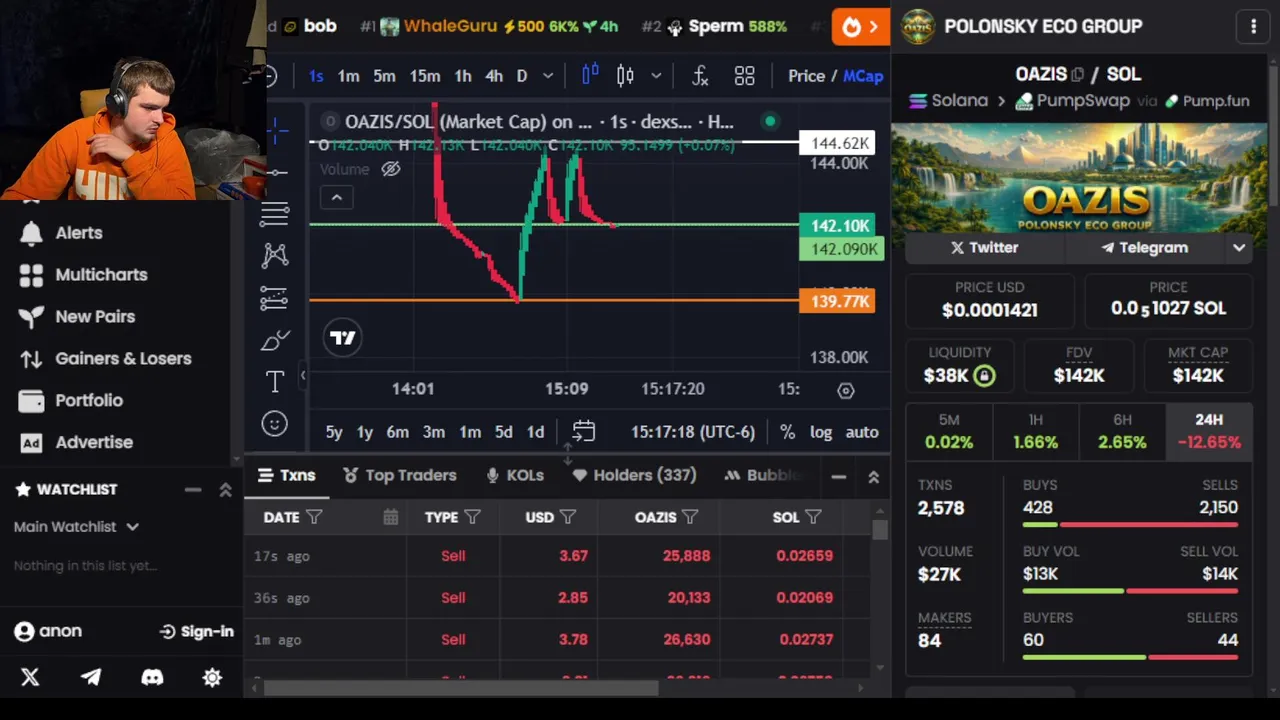Open Advertise in the sidebar
1280x720 pixels.
[77, 443]
